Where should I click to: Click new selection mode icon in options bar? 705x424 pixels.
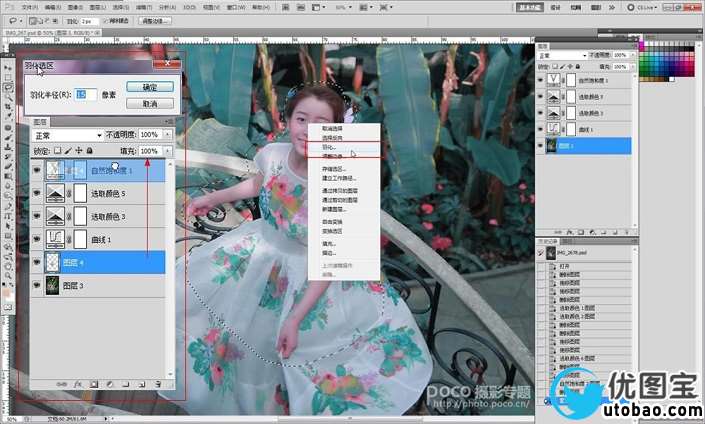(x=32, y=21)
